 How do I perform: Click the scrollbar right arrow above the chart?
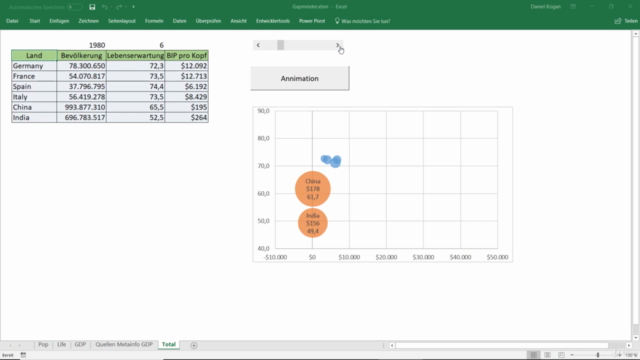coord(338,45)
